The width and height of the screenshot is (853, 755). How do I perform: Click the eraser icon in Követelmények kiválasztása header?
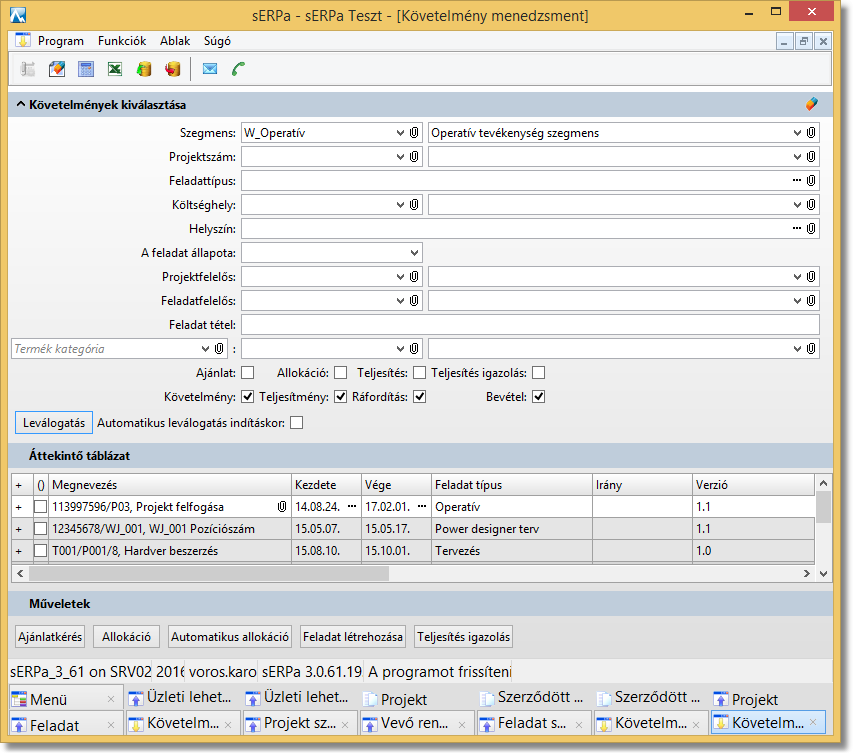pos(812,104)
